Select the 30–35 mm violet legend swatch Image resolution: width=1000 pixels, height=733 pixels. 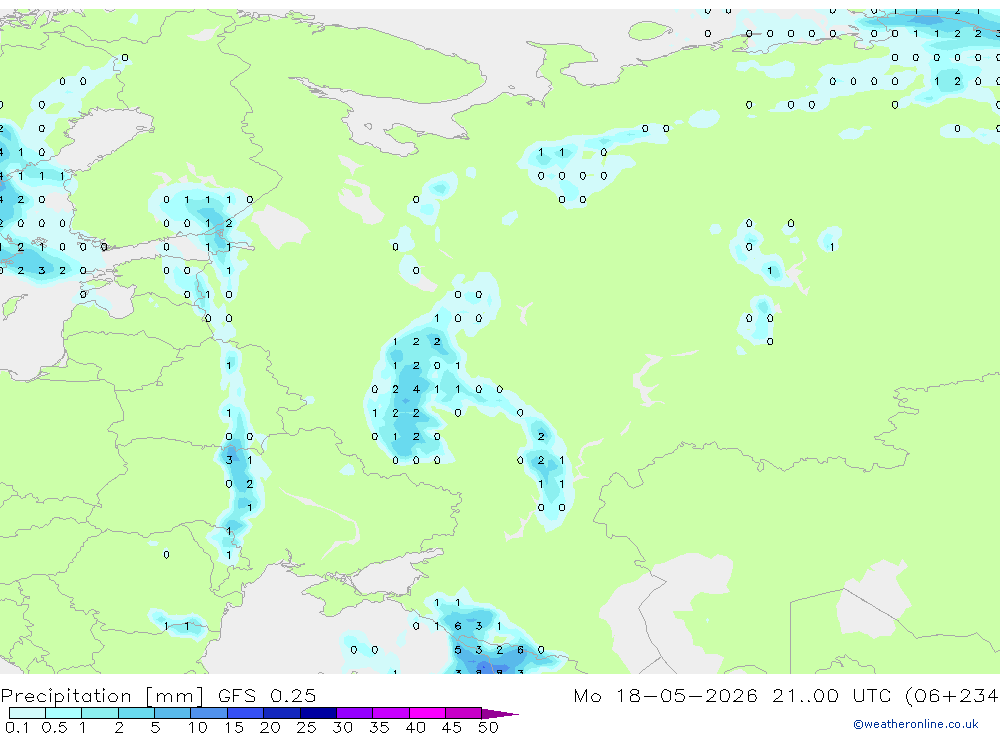[x=355, y=713]
